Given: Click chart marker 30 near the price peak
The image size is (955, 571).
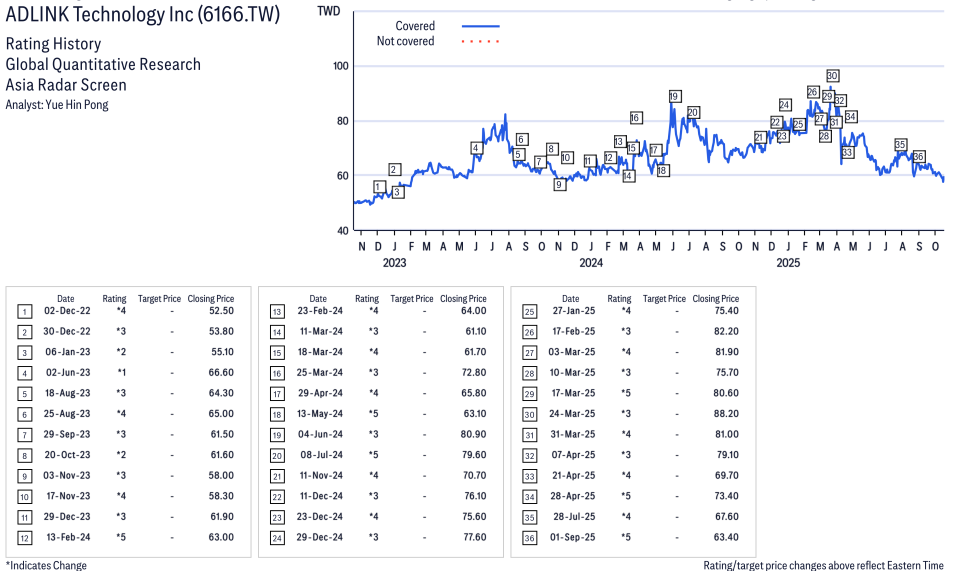Looking at the screenshot, I should [x=832, y=76].
